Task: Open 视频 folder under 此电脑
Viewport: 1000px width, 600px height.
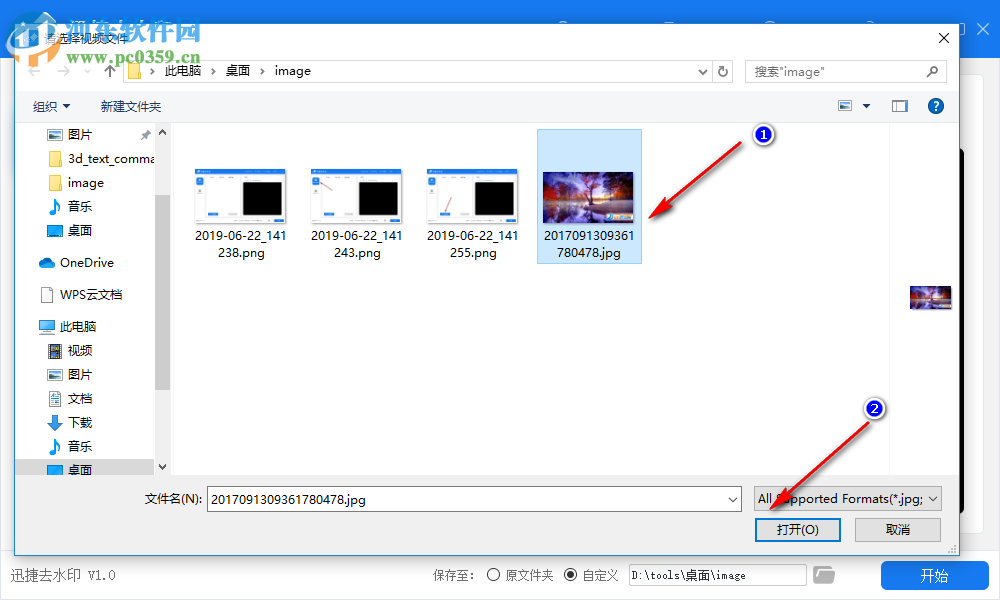Action: tap(70, 351)
